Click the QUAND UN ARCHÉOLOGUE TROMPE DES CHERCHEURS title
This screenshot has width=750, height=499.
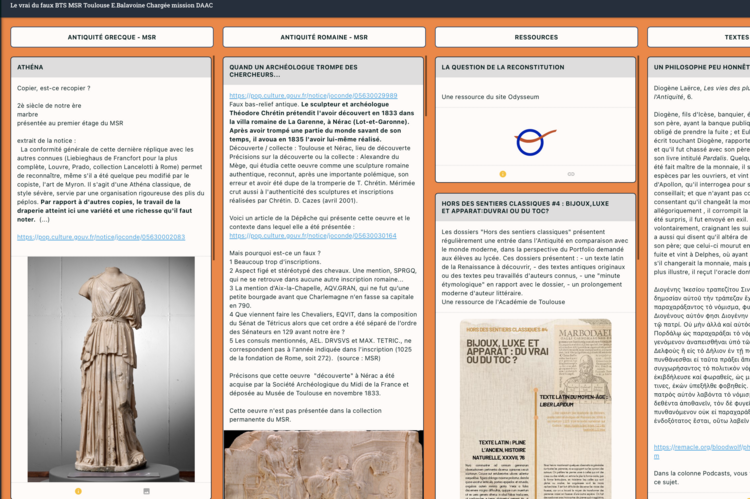click(293, 71)
